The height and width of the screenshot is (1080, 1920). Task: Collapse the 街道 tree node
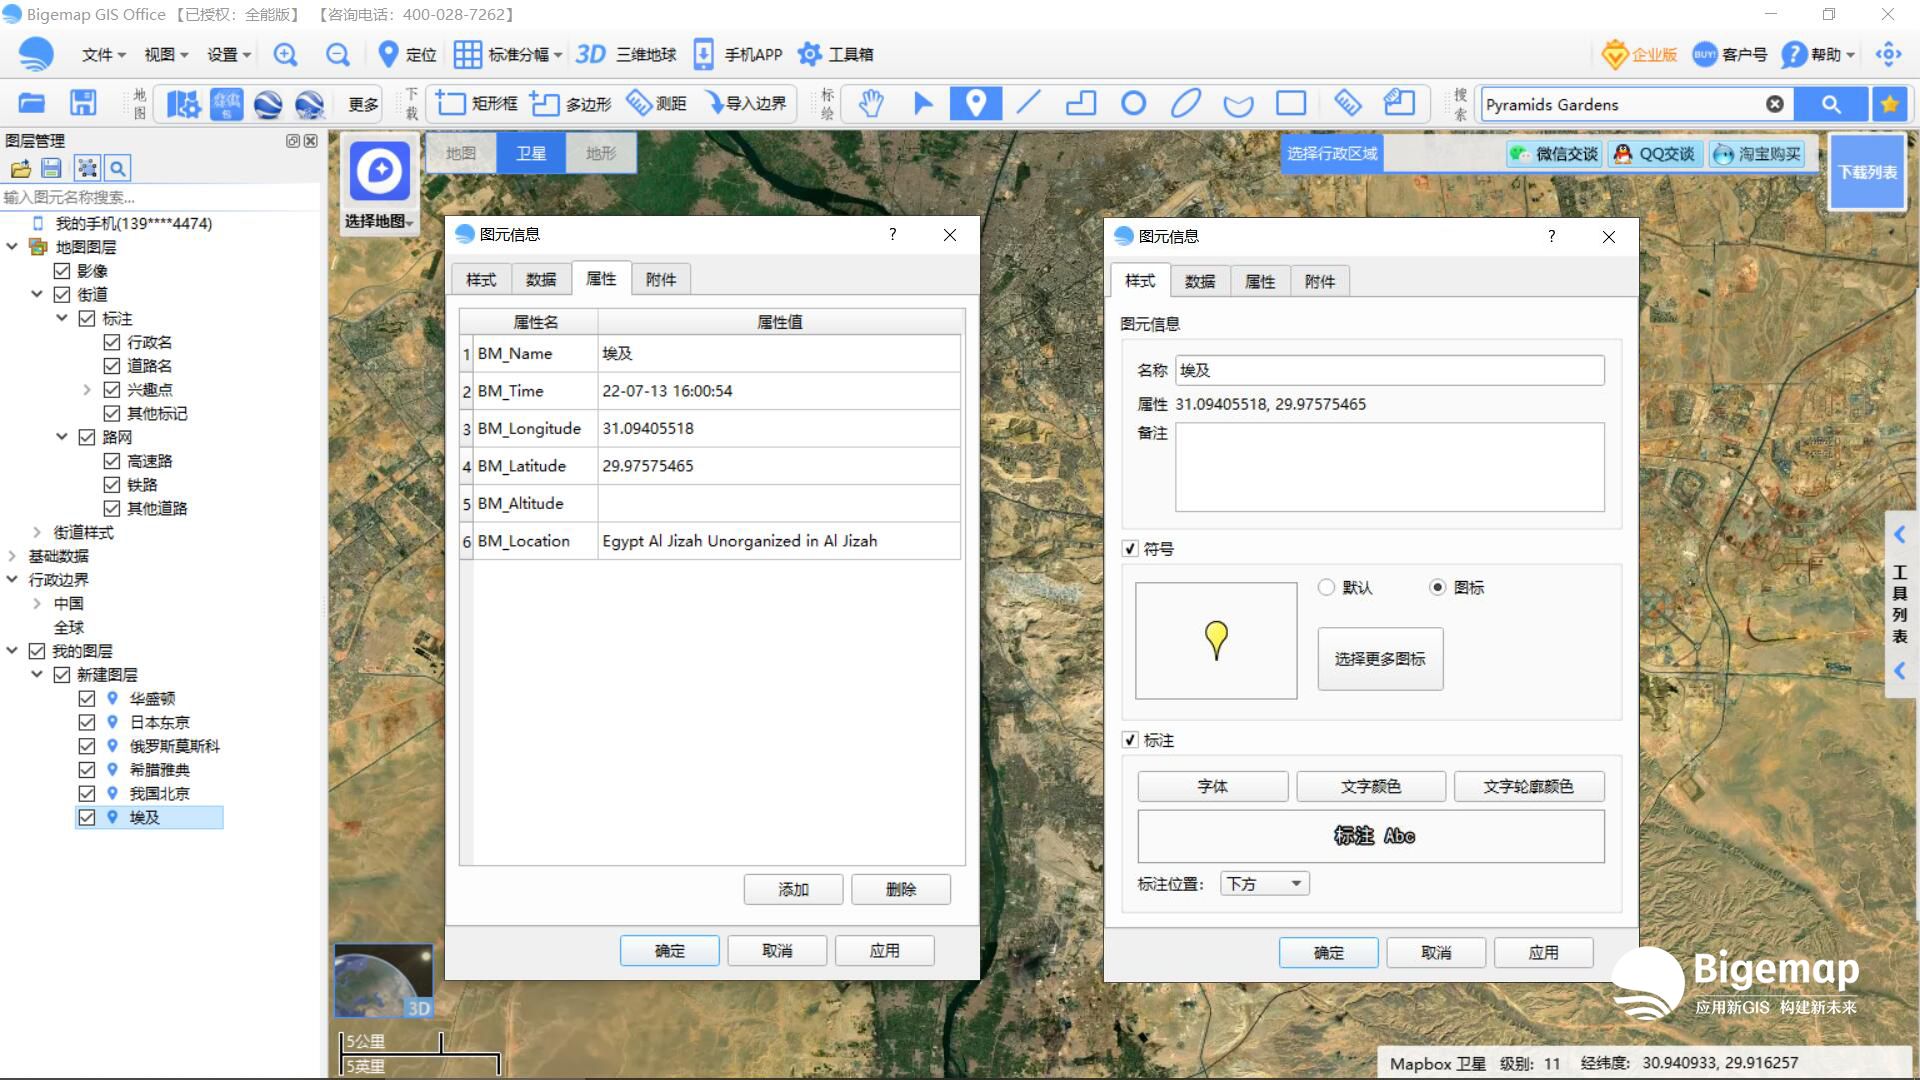pos(37,295)
